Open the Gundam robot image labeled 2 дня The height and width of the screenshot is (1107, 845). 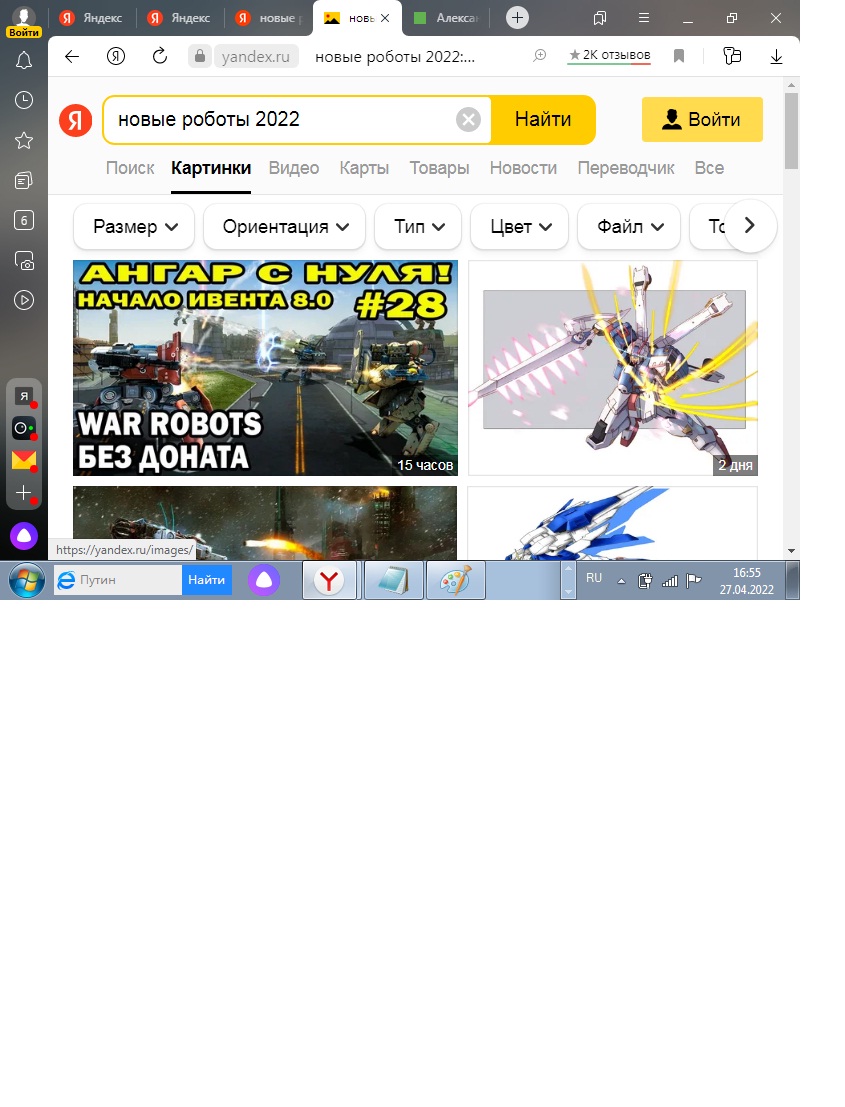pyautogui.click(x=613, y=368)
